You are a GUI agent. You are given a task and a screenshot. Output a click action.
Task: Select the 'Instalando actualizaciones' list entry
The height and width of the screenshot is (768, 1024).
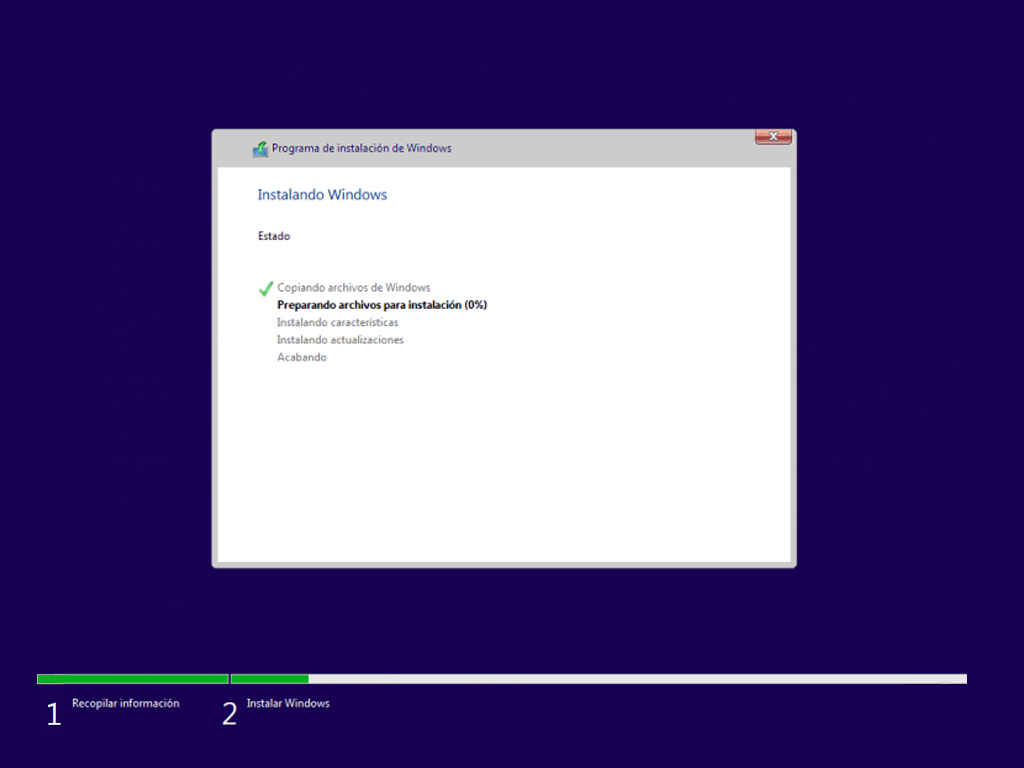pos(339,339)
